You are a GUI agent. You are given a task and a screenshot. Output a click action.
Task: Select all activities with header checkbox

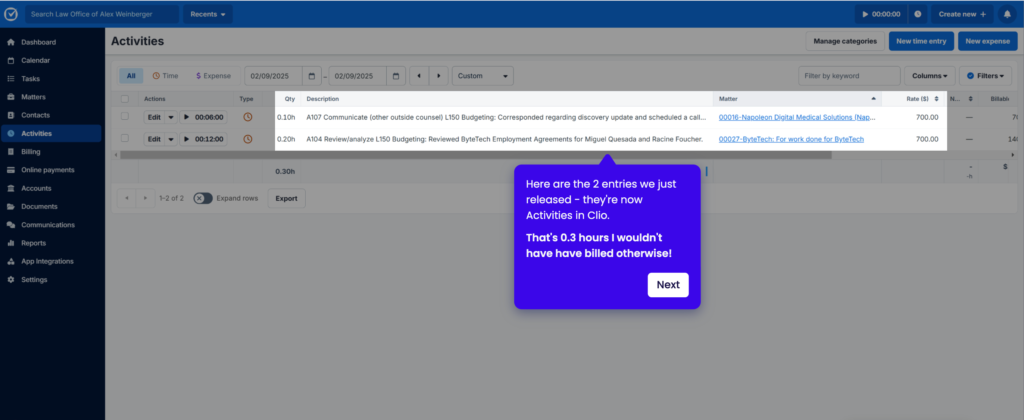pyautogui.click(x=124, y=99)
